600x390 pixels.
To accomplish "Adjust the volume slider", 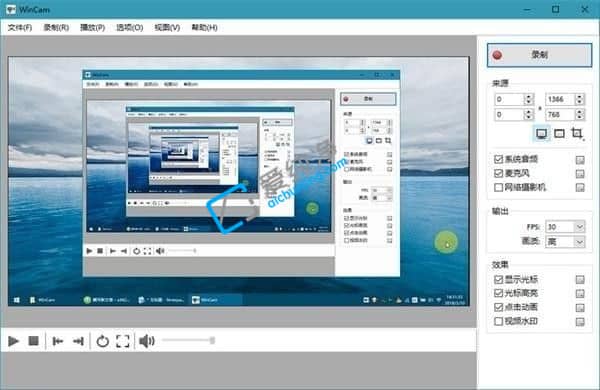I will click(188, 340).
